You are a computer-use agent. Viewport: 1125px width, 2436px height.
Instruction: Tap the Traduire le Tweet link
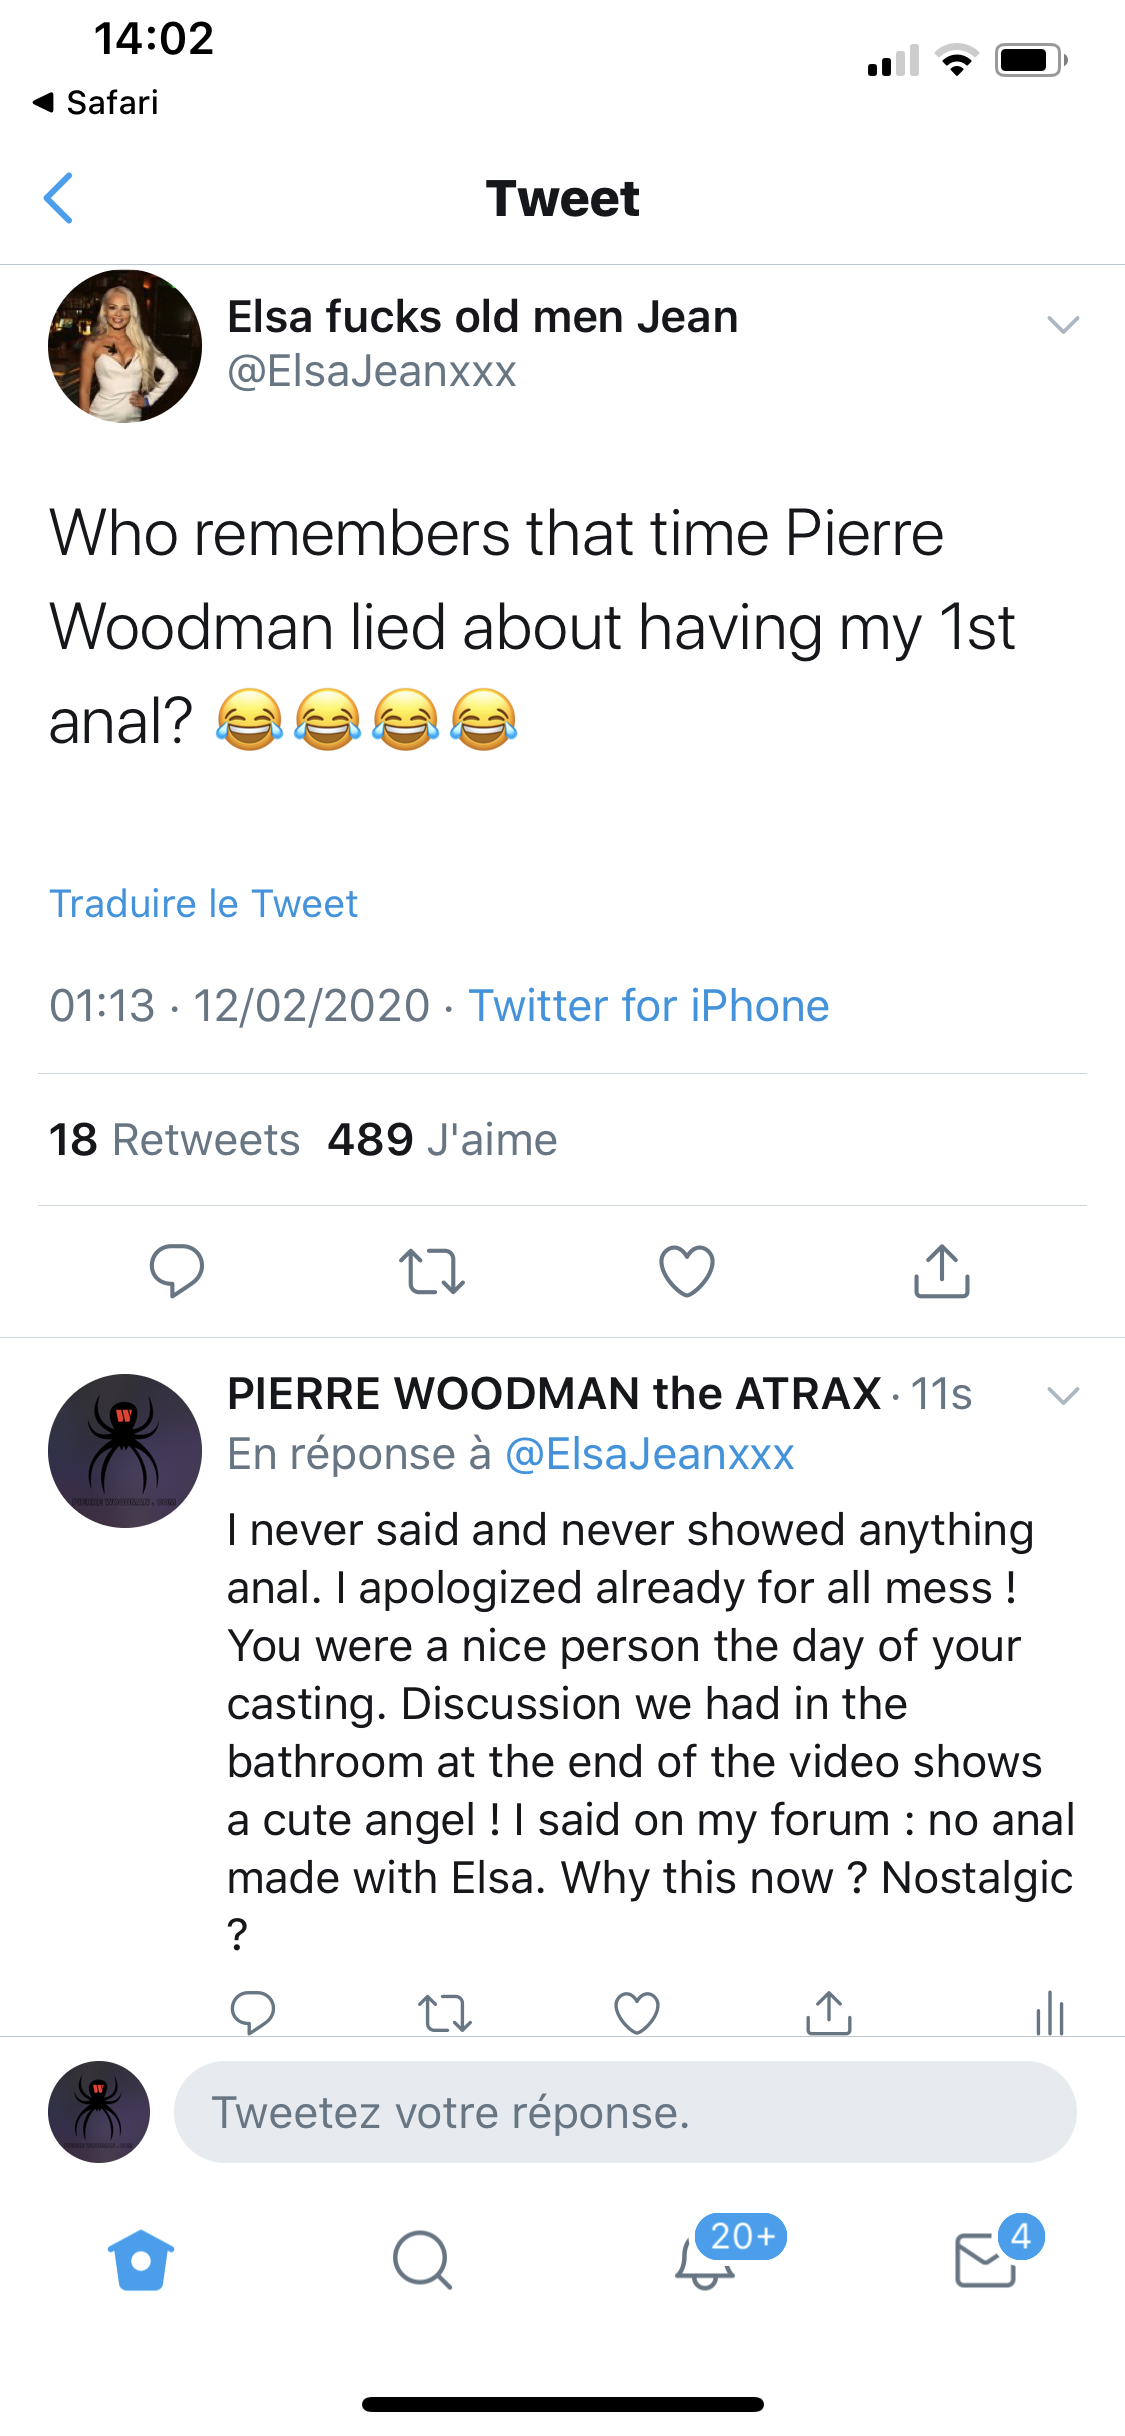click(x=204, y=904)
